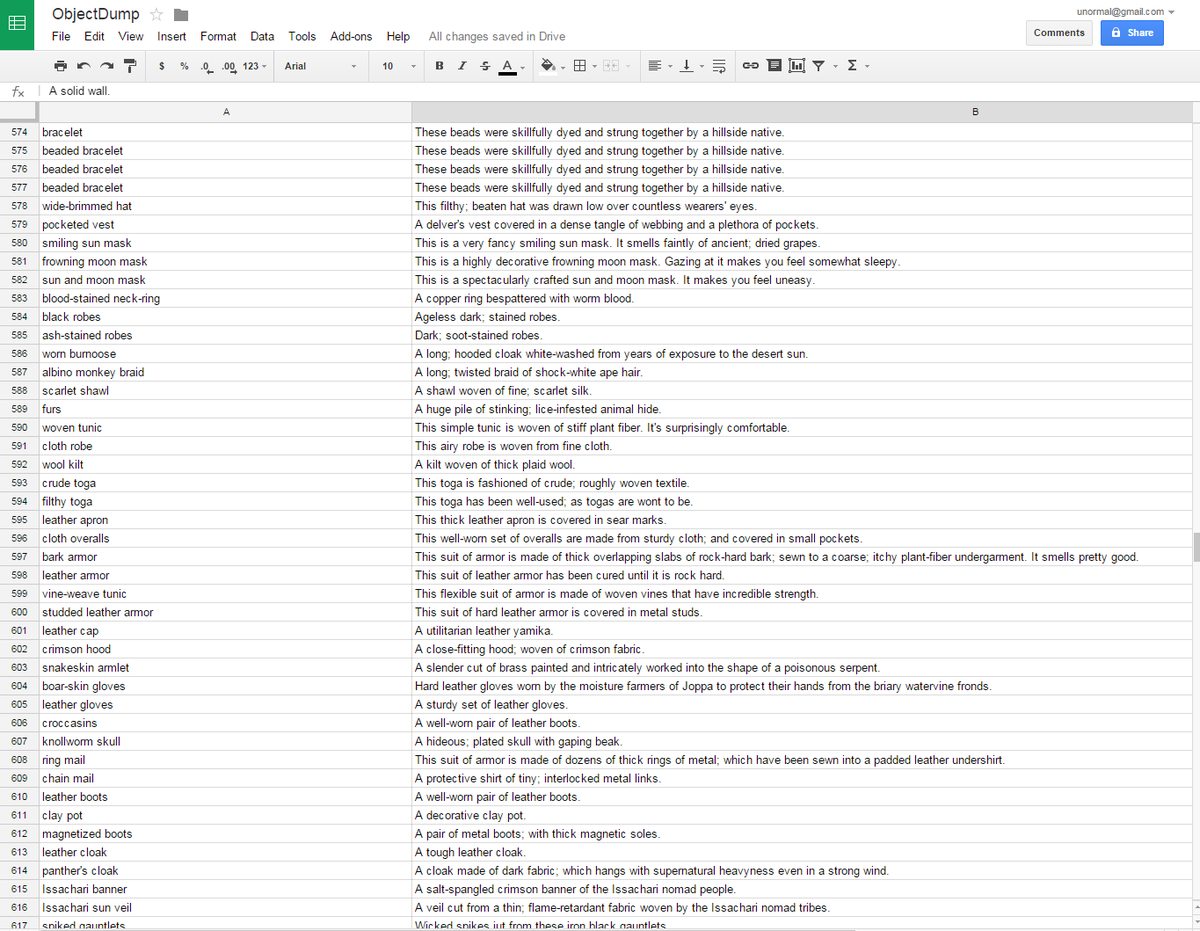The image size is (1200, 931).
Task: Click the Redo arrow
Action: coord(107,66)
